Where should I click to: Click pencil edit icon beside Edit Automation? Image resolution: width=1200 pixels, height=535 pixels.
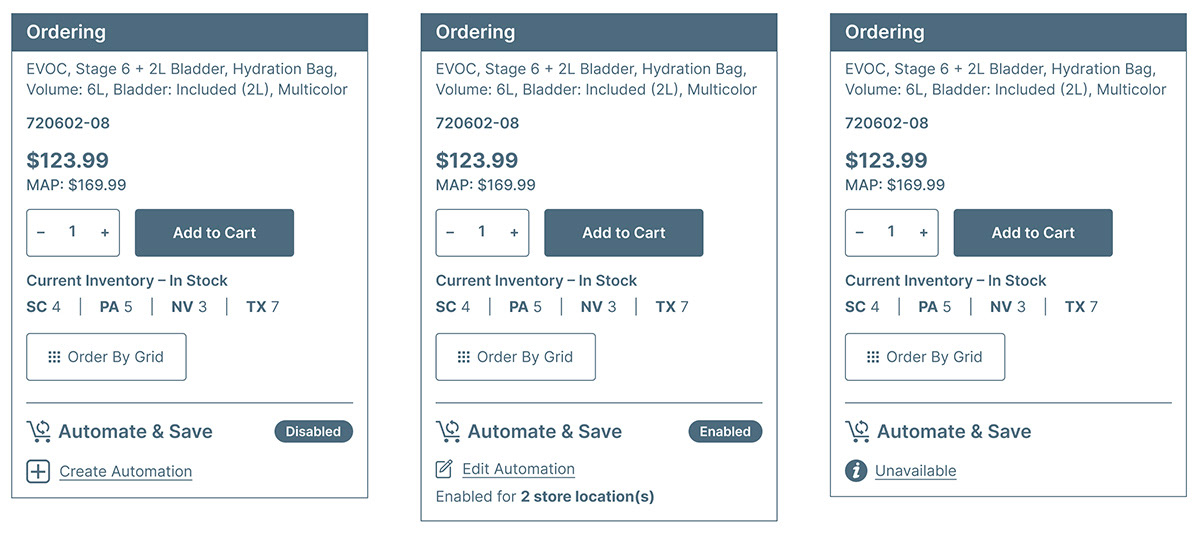pyautogui.click(x=444, y=469)
